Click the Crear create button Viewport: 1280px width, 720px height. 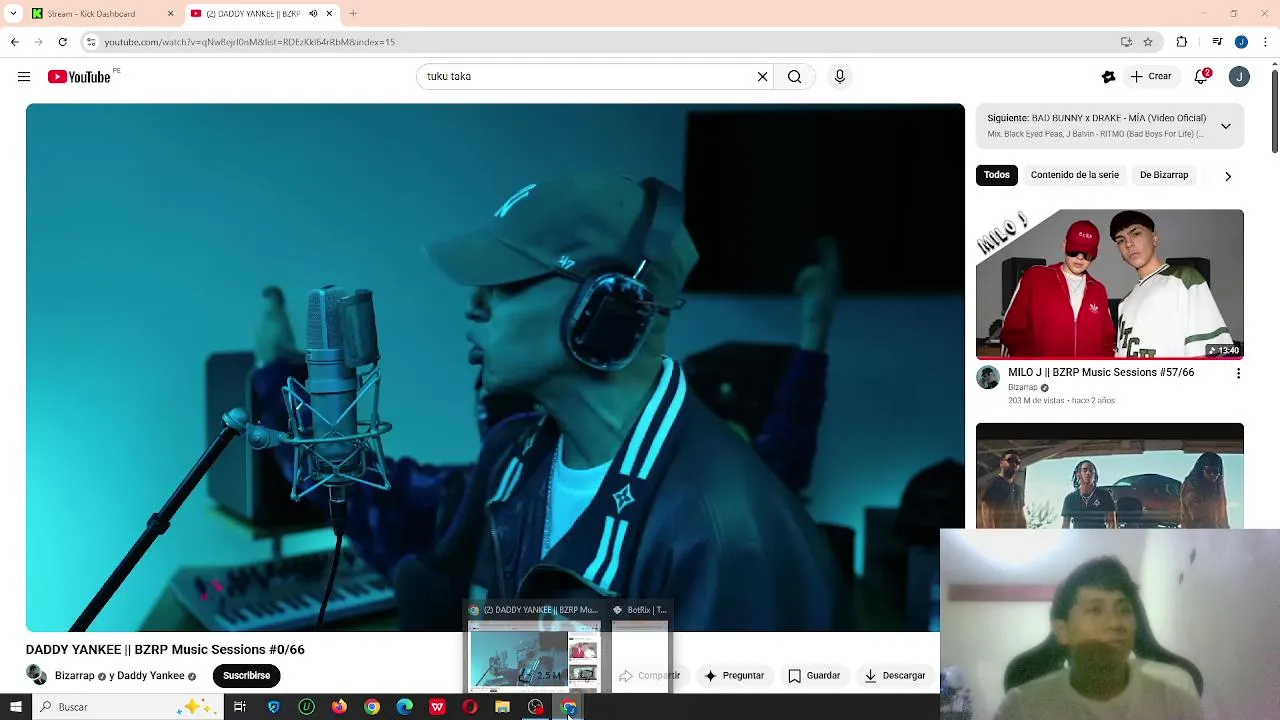click(1151, 77)
